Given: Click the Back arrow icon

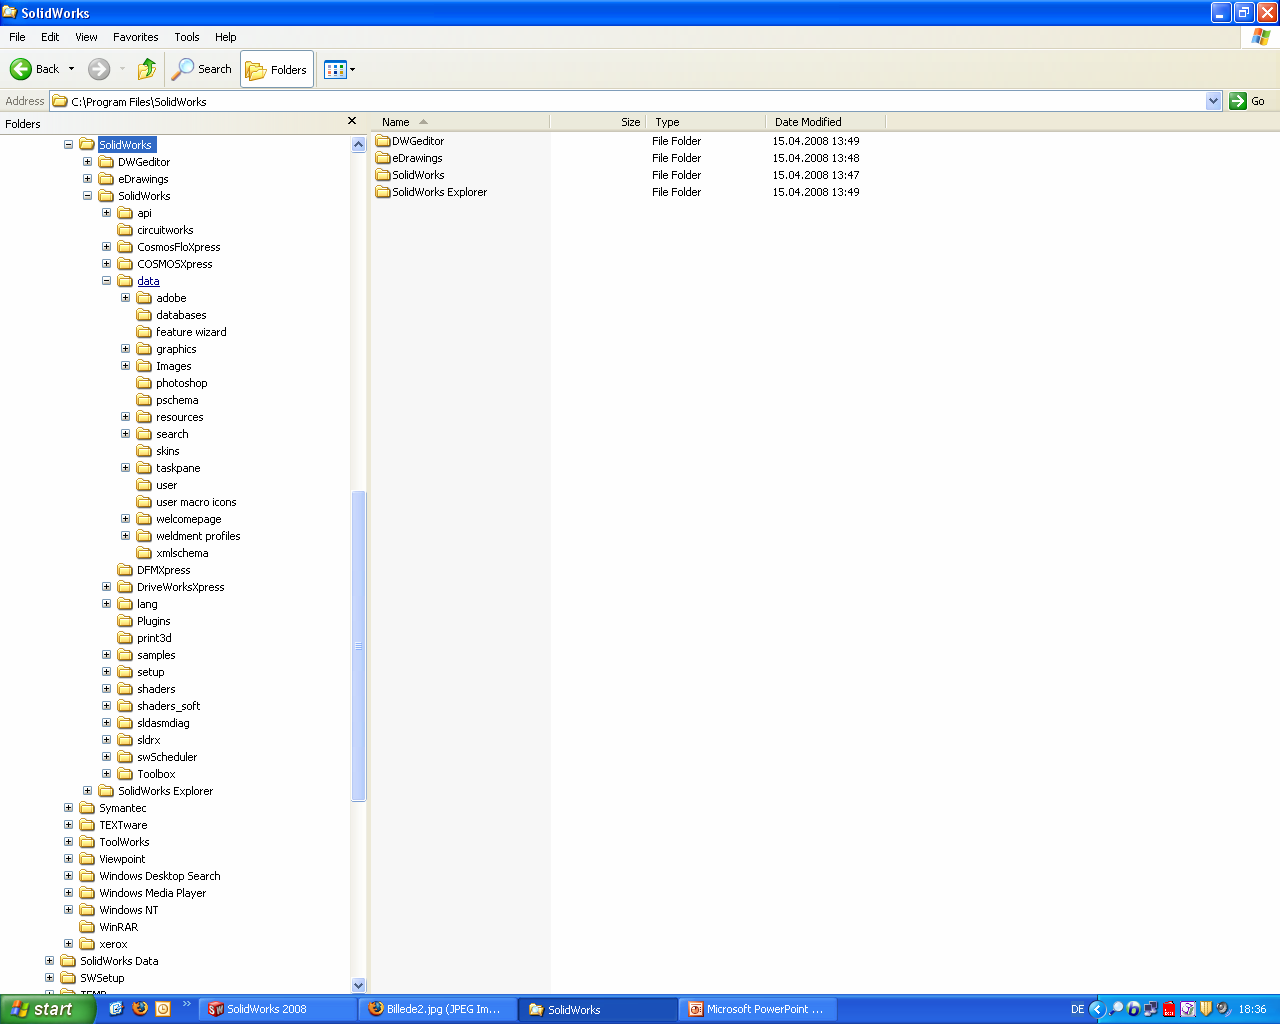Looking at the screenshot, I should (x=20, y=69).
